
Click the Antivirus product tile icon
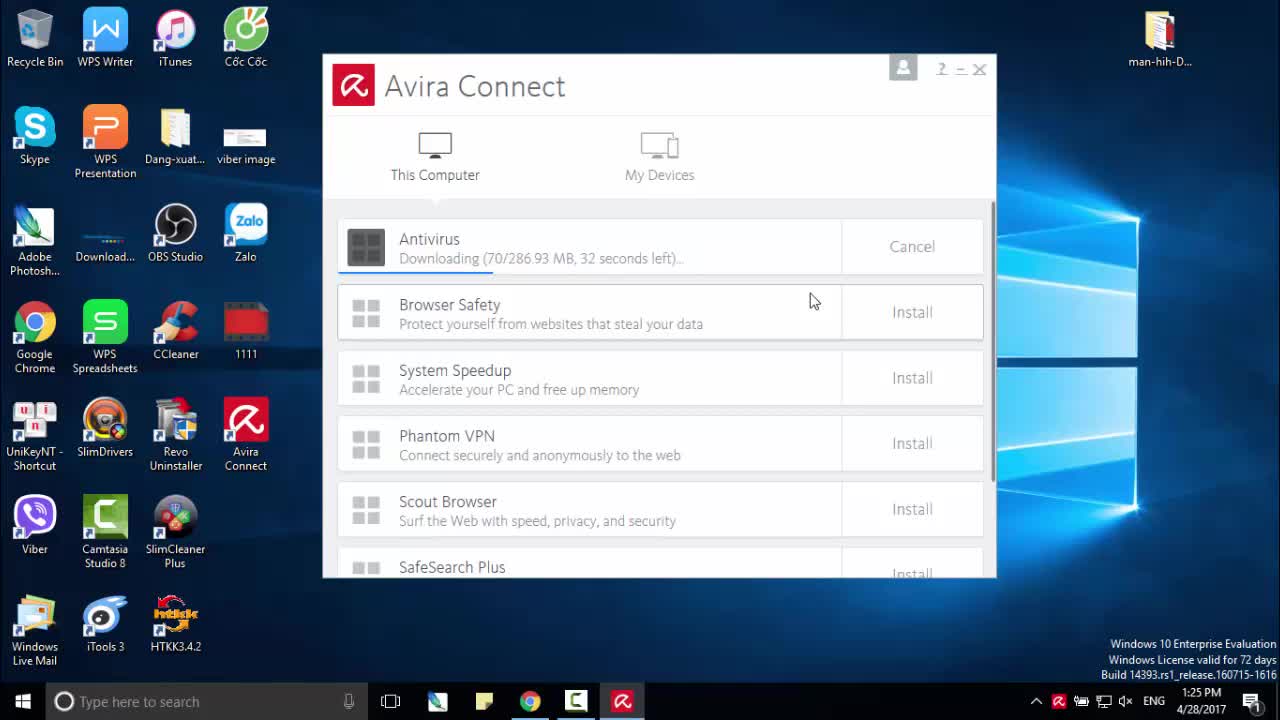click(366, 247)
